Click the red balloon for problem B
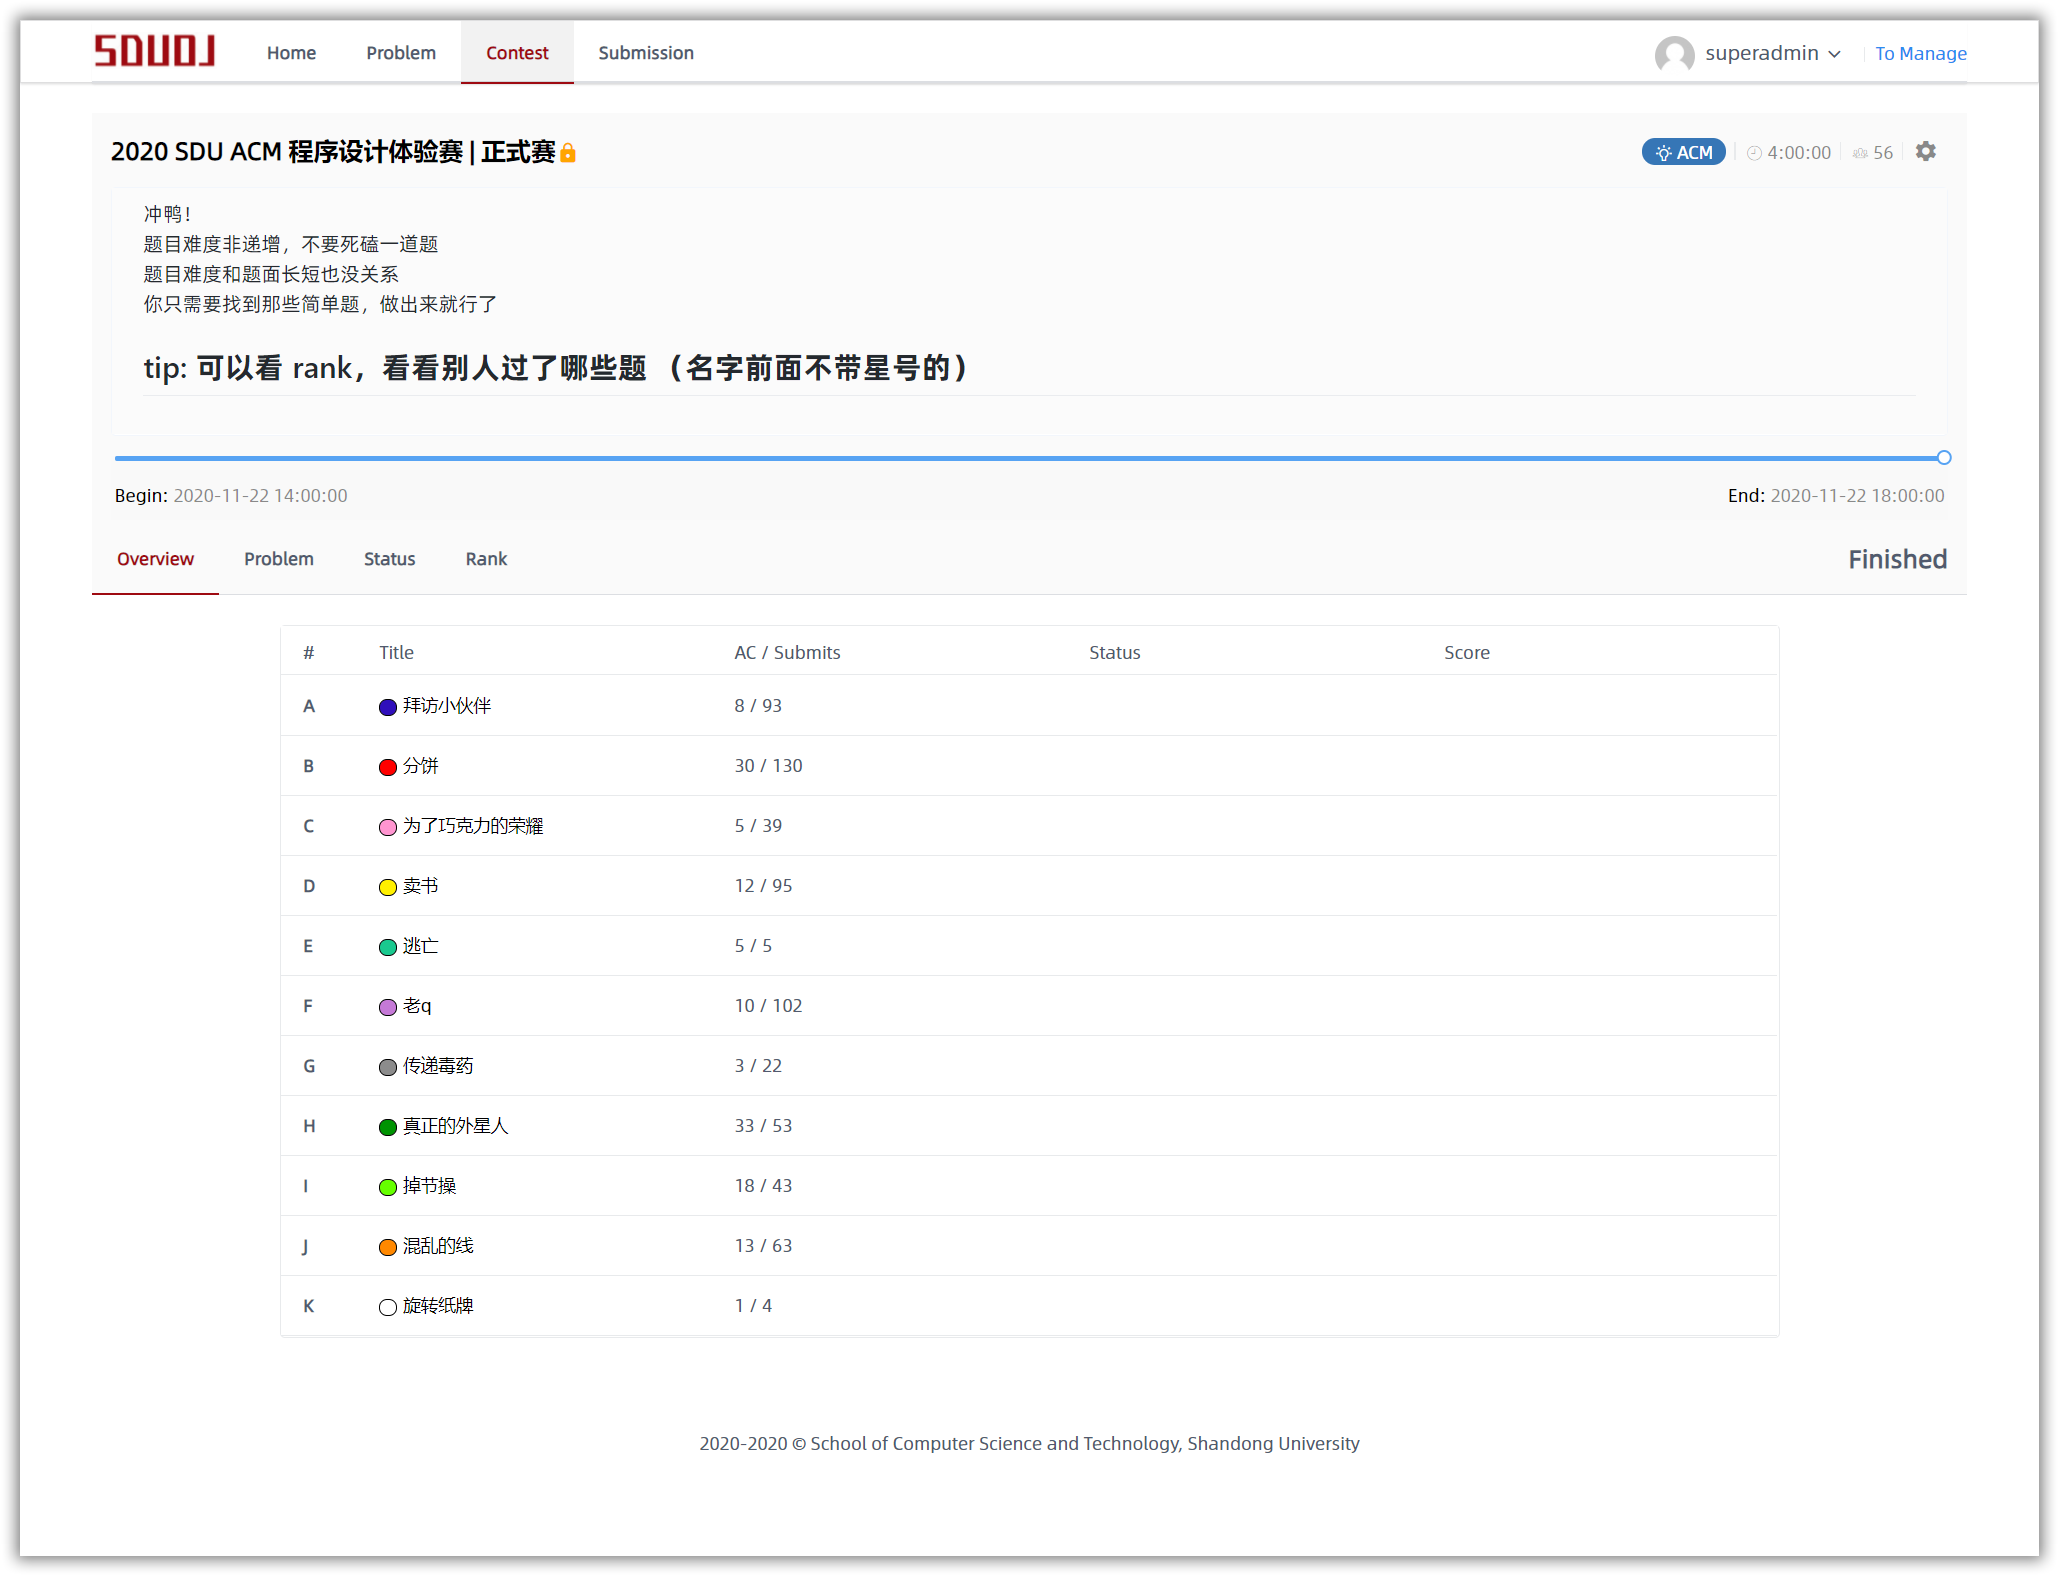The width and height of the screenshot is (2059, 1576). coord(388,767)
